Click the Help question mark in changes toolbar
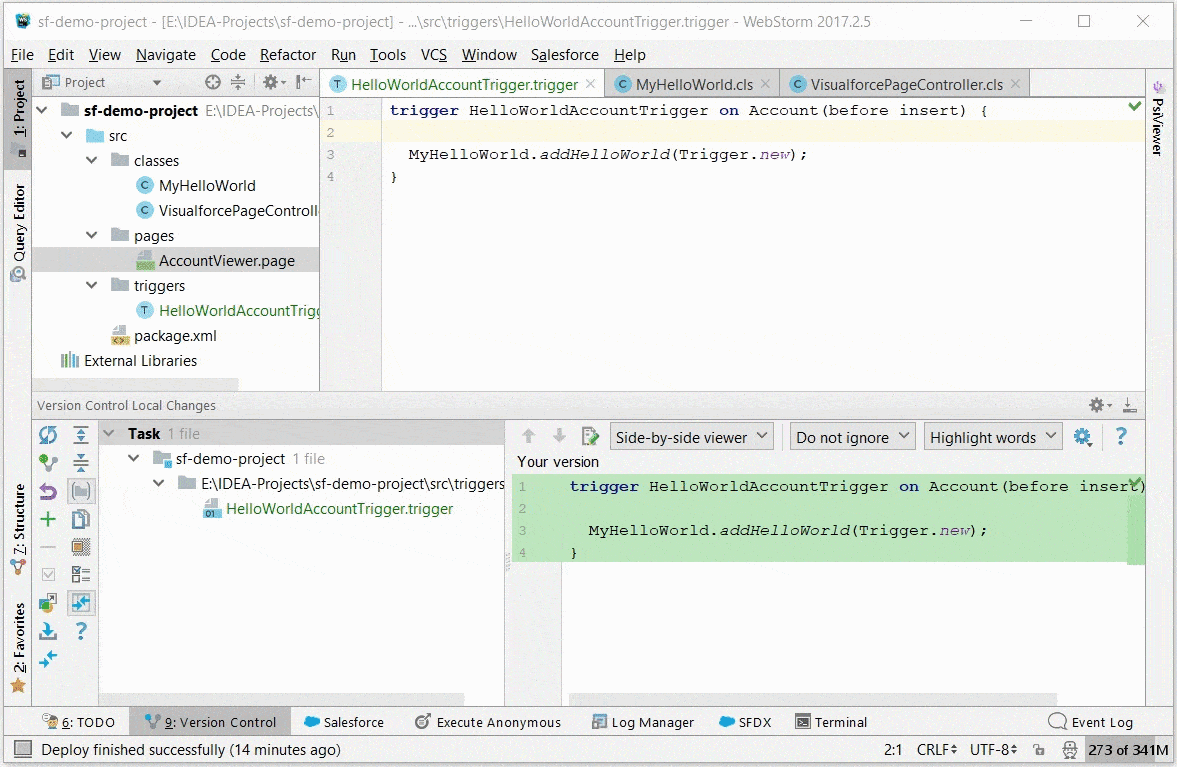This screenshot has height=767, width=1177. point(81,631)
